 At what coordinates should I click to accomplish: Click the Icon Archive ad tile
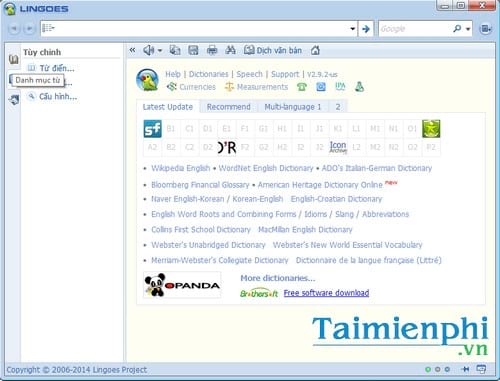point(338,147)
